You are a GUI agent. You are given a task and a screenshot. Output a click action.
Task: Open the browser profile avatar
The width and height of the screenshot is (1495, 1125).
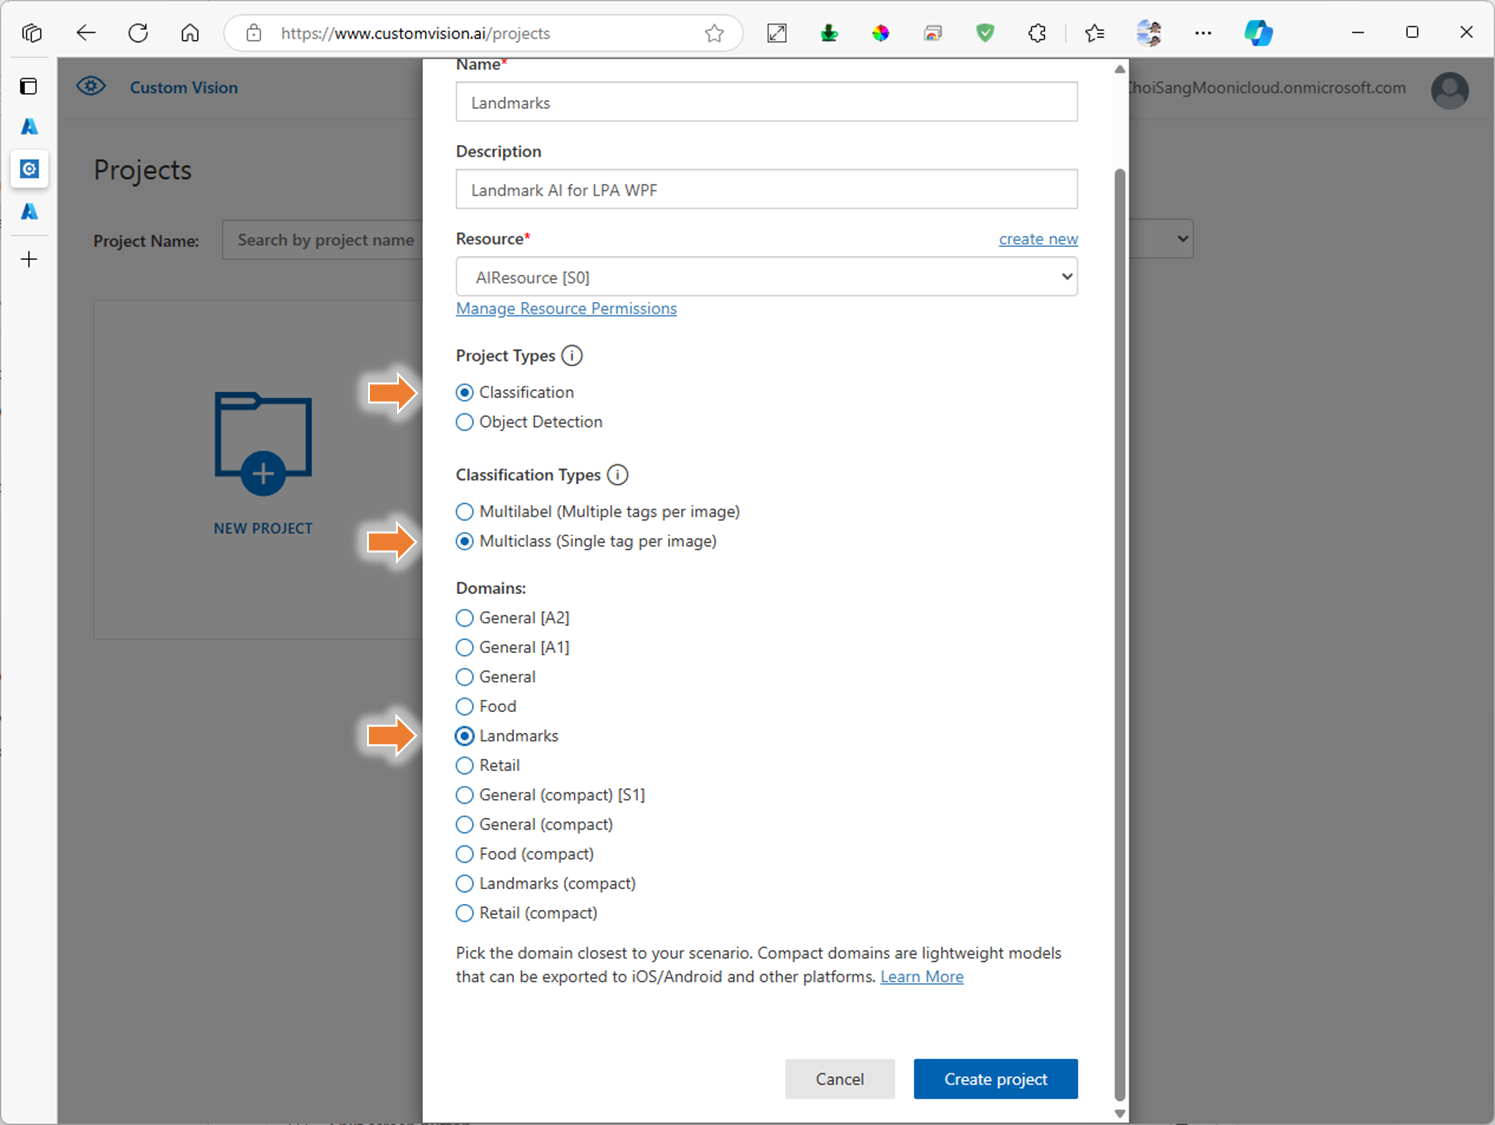(1149, 33)
